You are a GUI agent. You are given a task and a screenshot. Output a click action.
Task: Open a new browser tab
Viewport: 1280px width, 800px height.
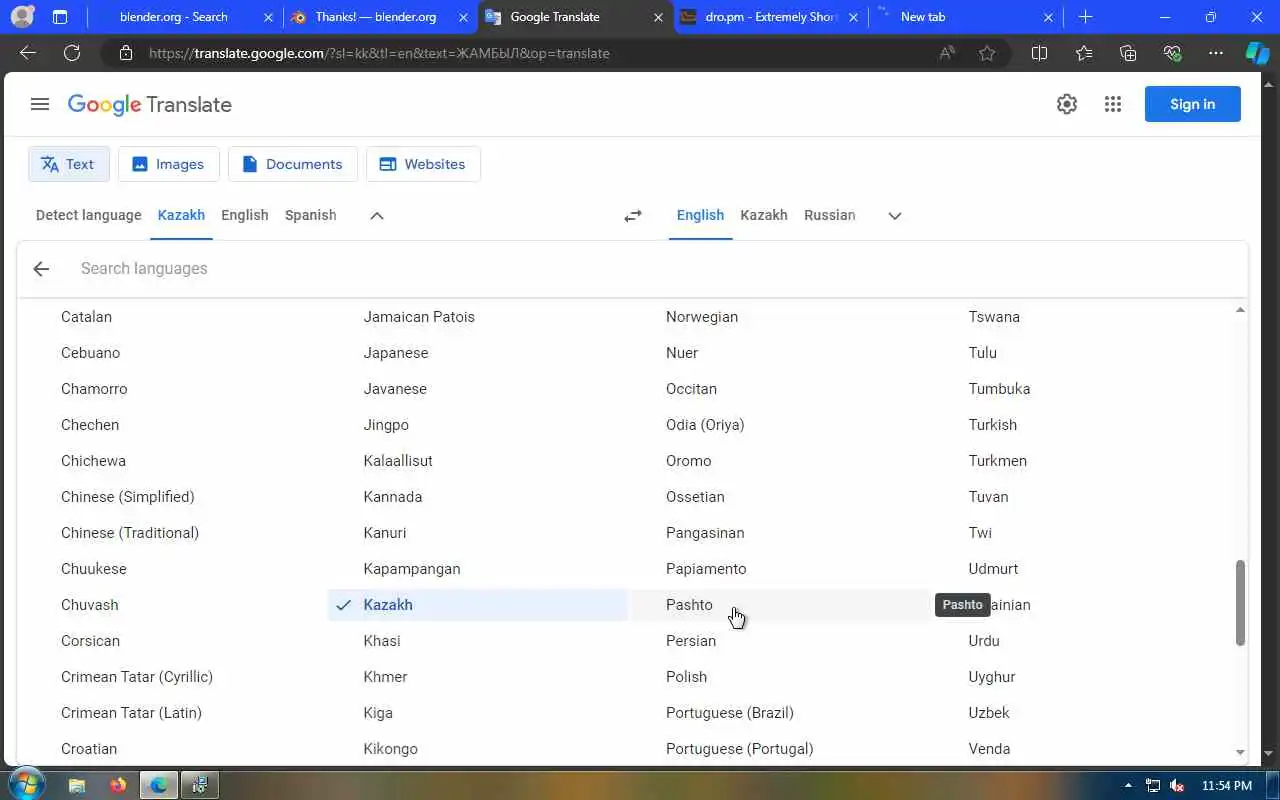click(x=1086, y=17)
